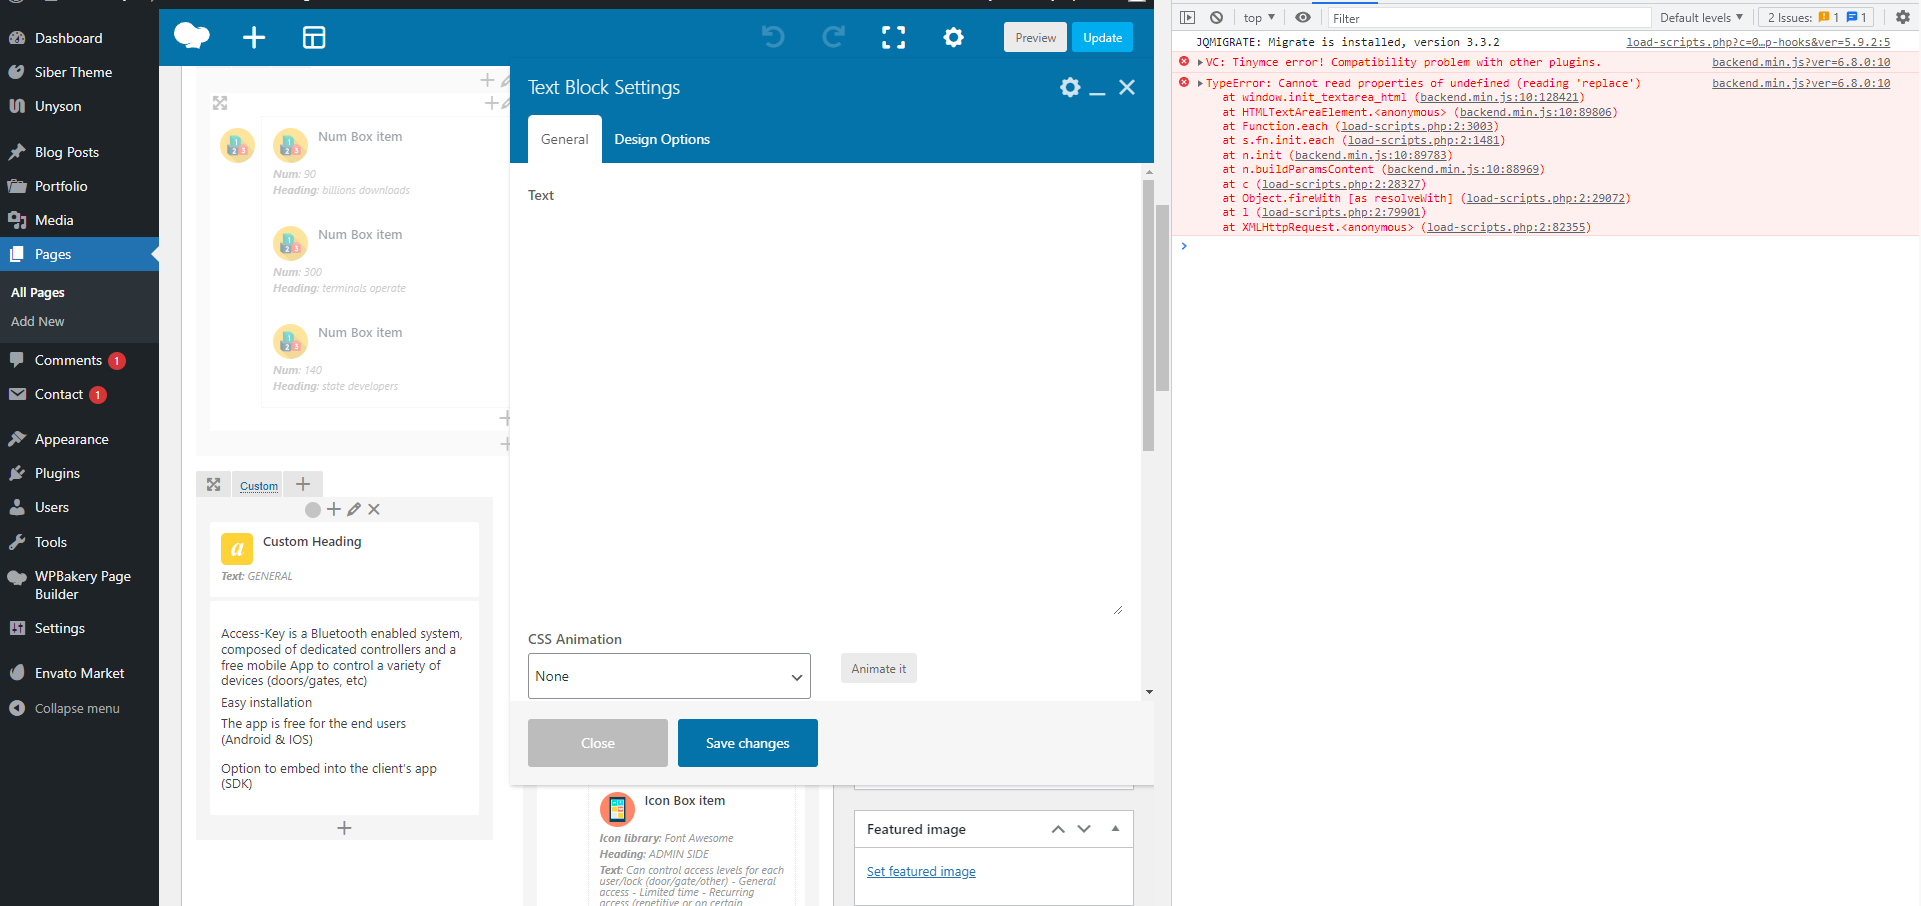The height and width of the screenshot is (906, 1921).
Task: Select Num Box item with terminals operate
Action: tap(385, 260)
